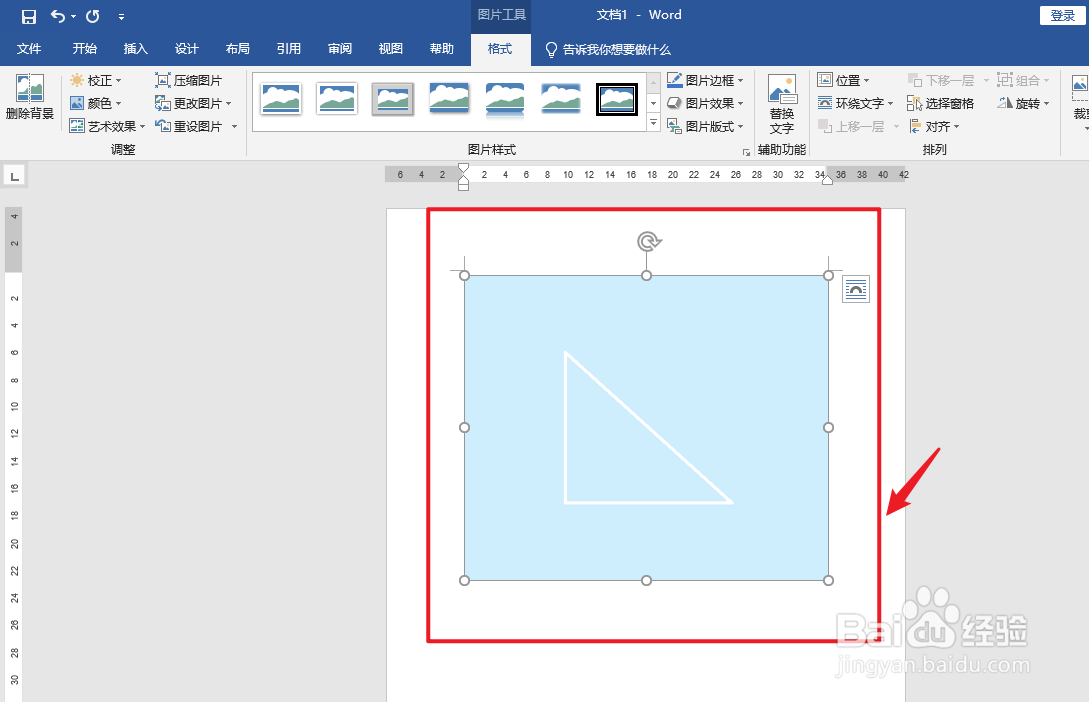The image size is (1089, 702).
Task: Click the 登录 sign-in button
Action: (1063, 15)
